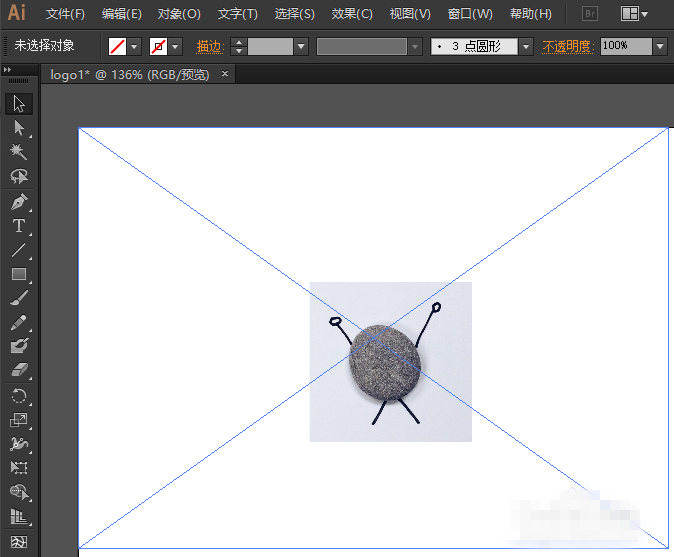Pick the Rectangle tool
674x557 pixels.
19,274
